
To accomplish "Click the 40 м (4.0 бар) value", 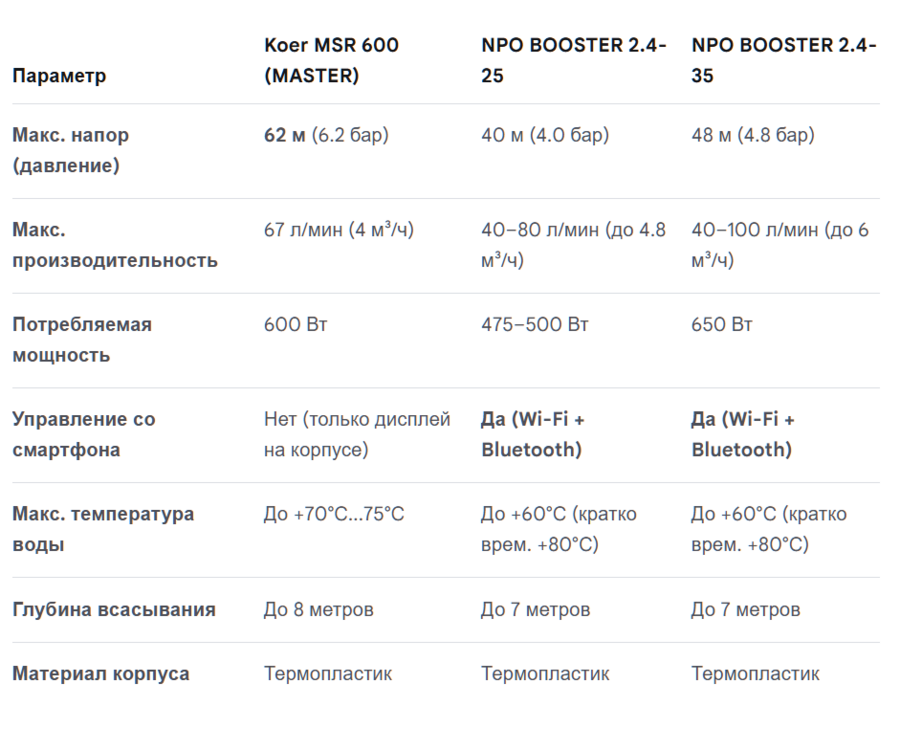I will click(545, 135).
